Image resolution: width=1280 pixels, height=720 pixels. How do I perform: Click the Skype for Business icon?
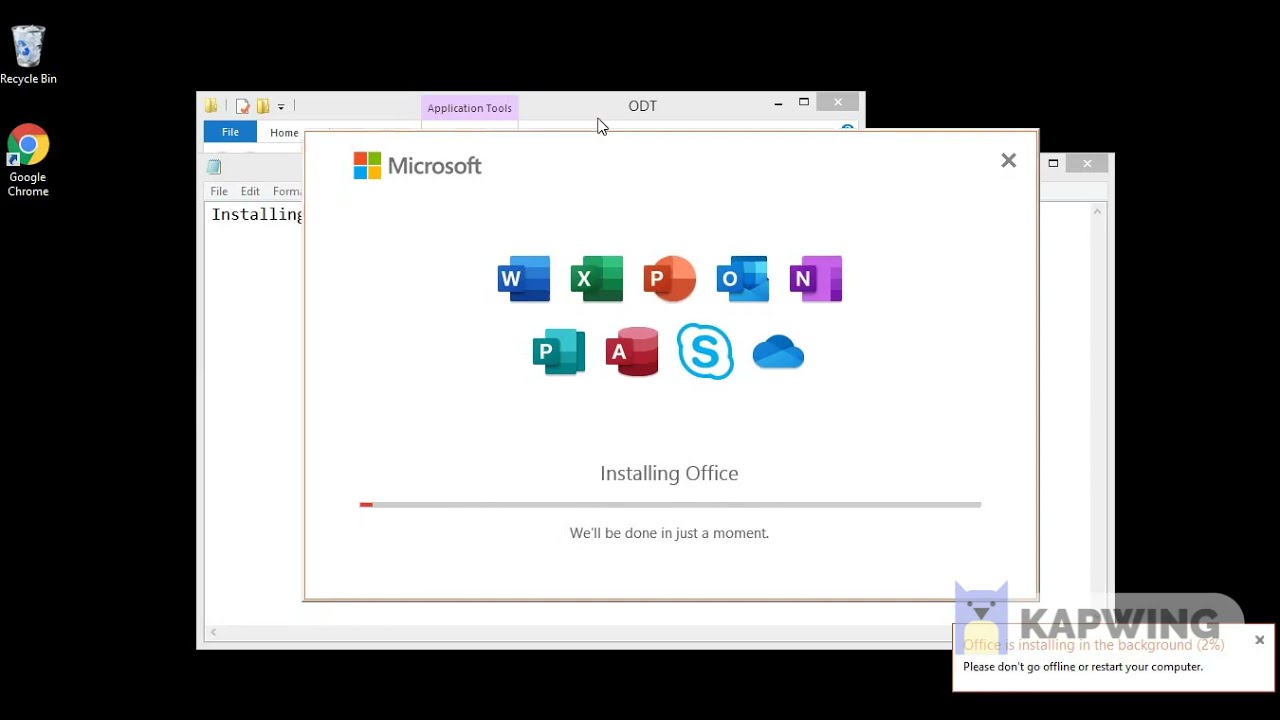point(705,351)
